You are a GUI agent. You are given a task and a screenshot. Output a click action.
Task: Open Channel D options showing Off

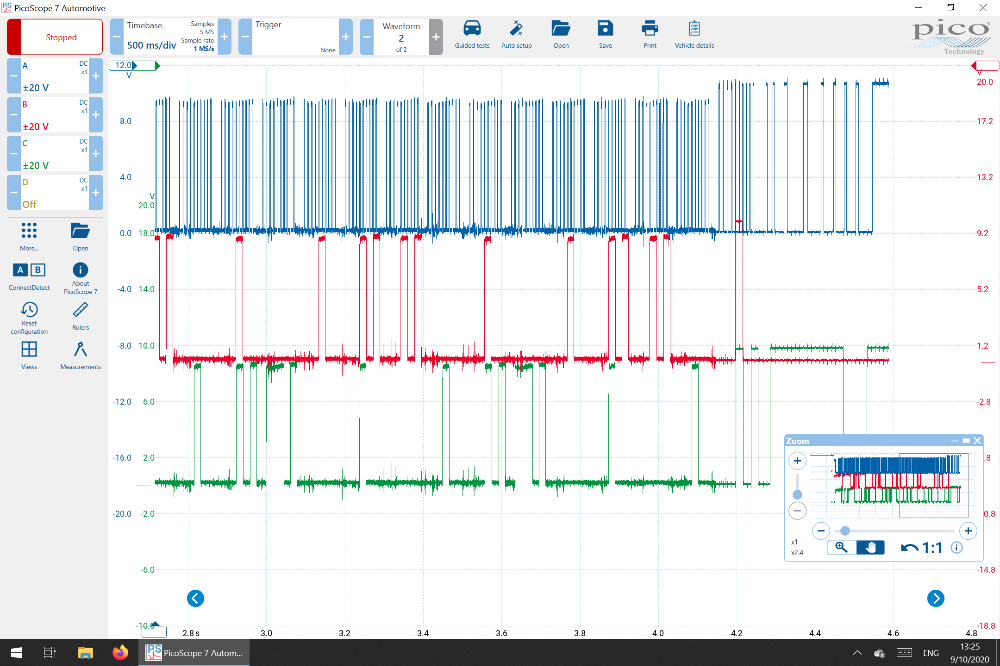coord(54,191)
